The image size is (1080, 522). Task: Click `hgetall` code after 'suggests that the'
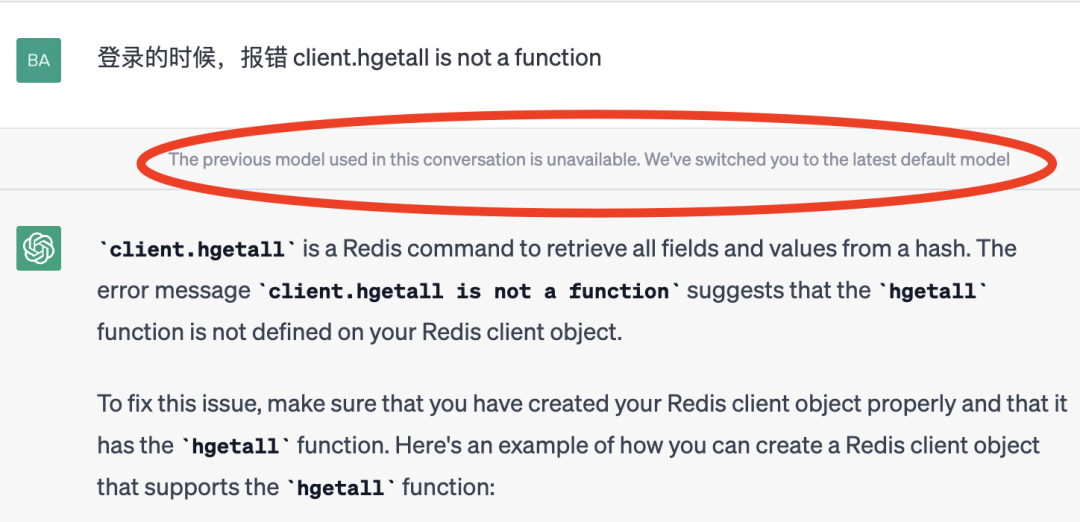(x=933, y=291)
